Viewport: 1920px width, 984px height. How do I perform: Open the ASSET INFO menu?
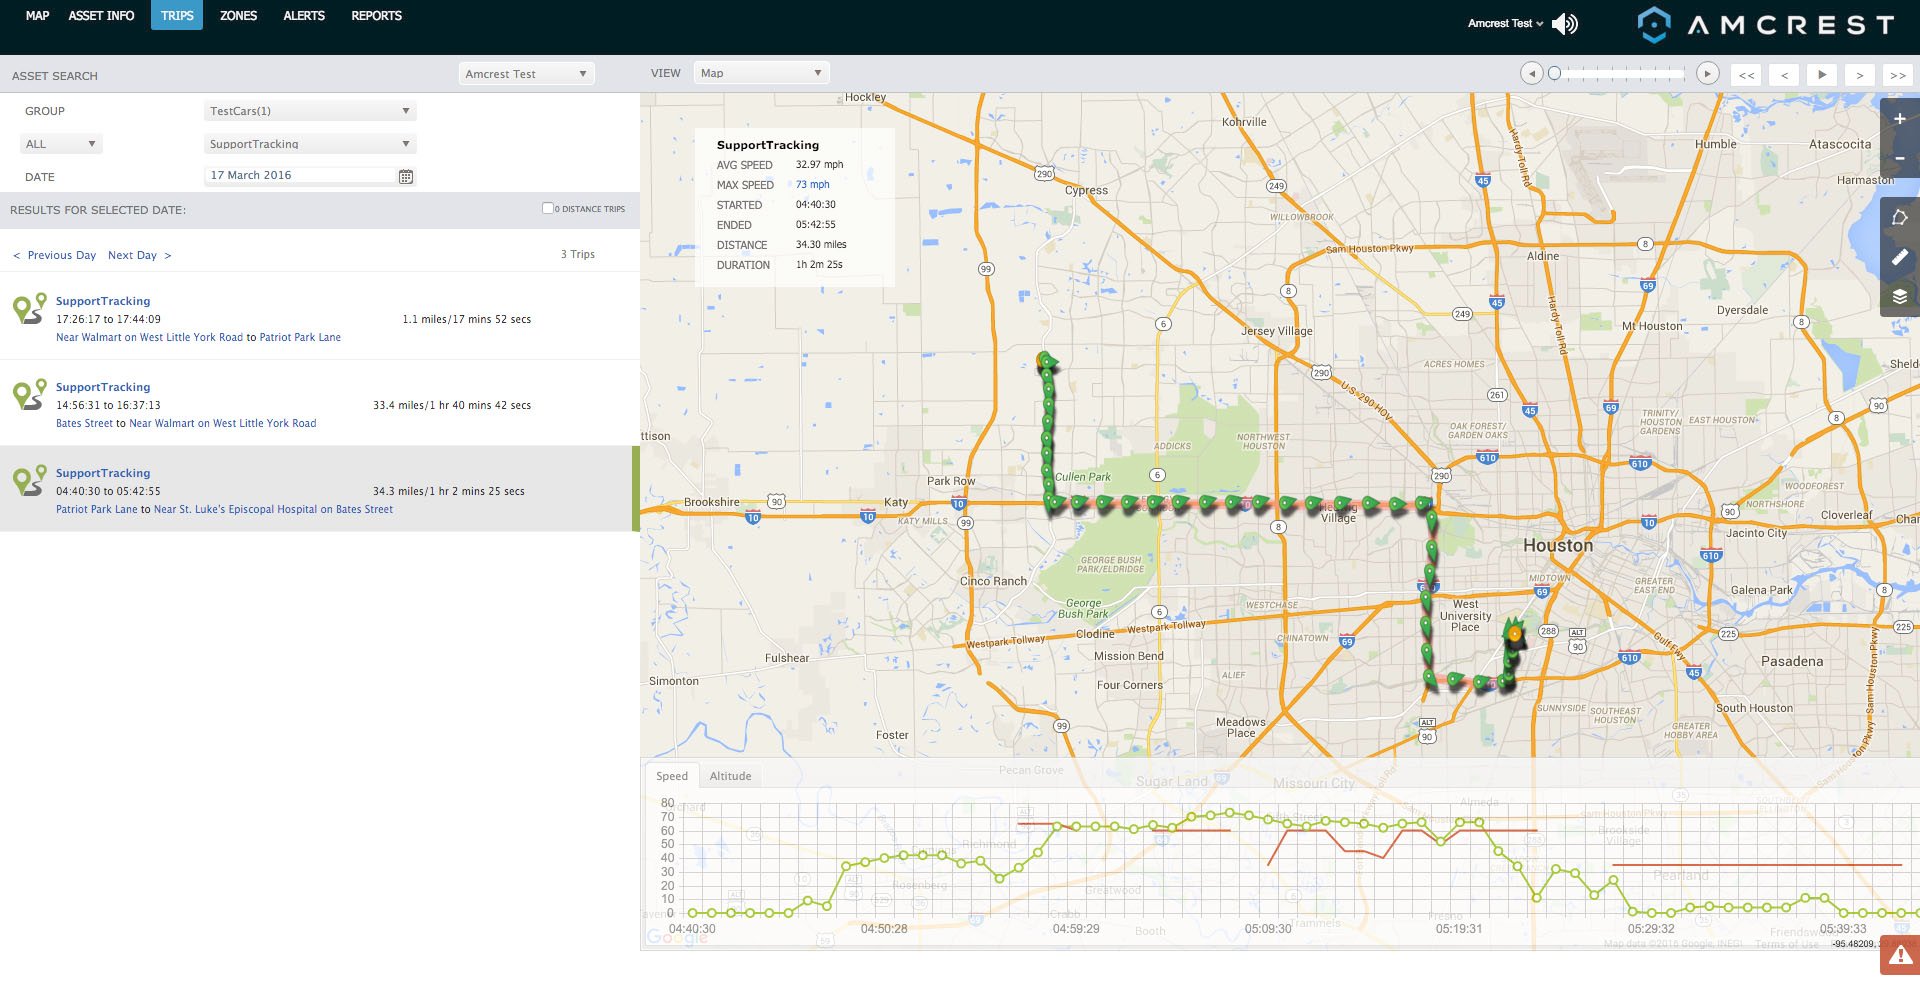pyautogui.click(x=101, y=16)
